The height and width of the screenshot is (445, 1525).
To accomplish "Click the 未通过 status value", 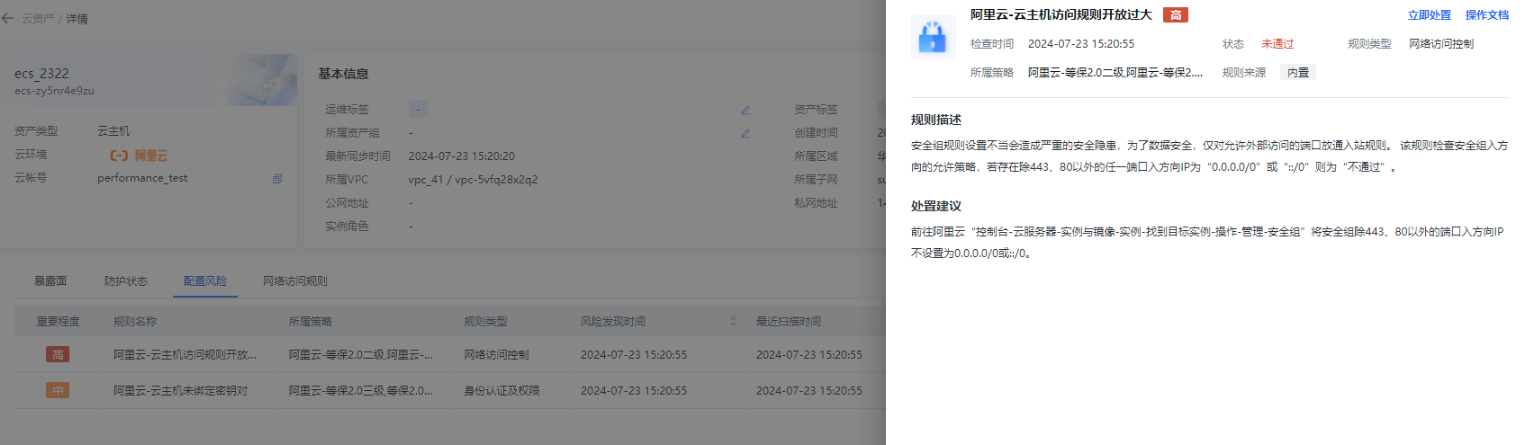I will [1277, 44].
